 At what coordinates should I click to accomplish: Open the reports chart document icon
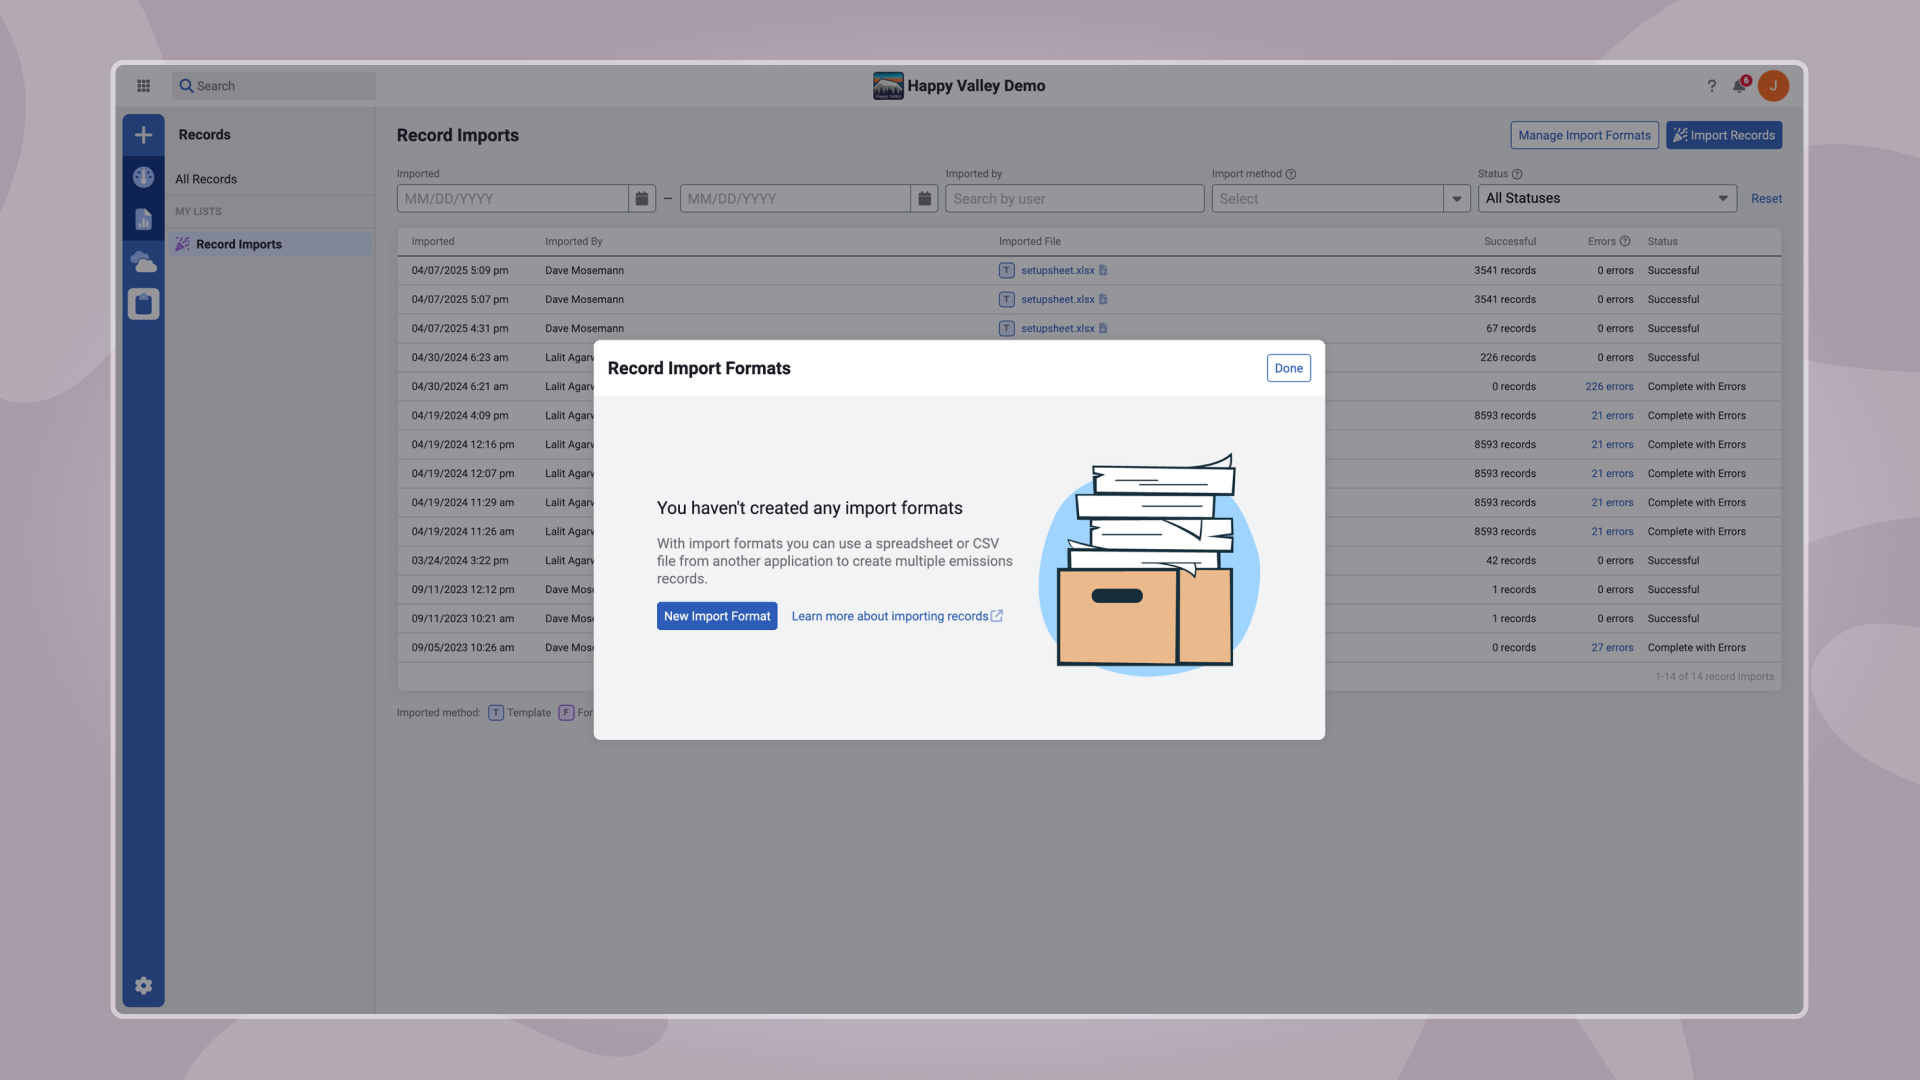pos(143,219)
